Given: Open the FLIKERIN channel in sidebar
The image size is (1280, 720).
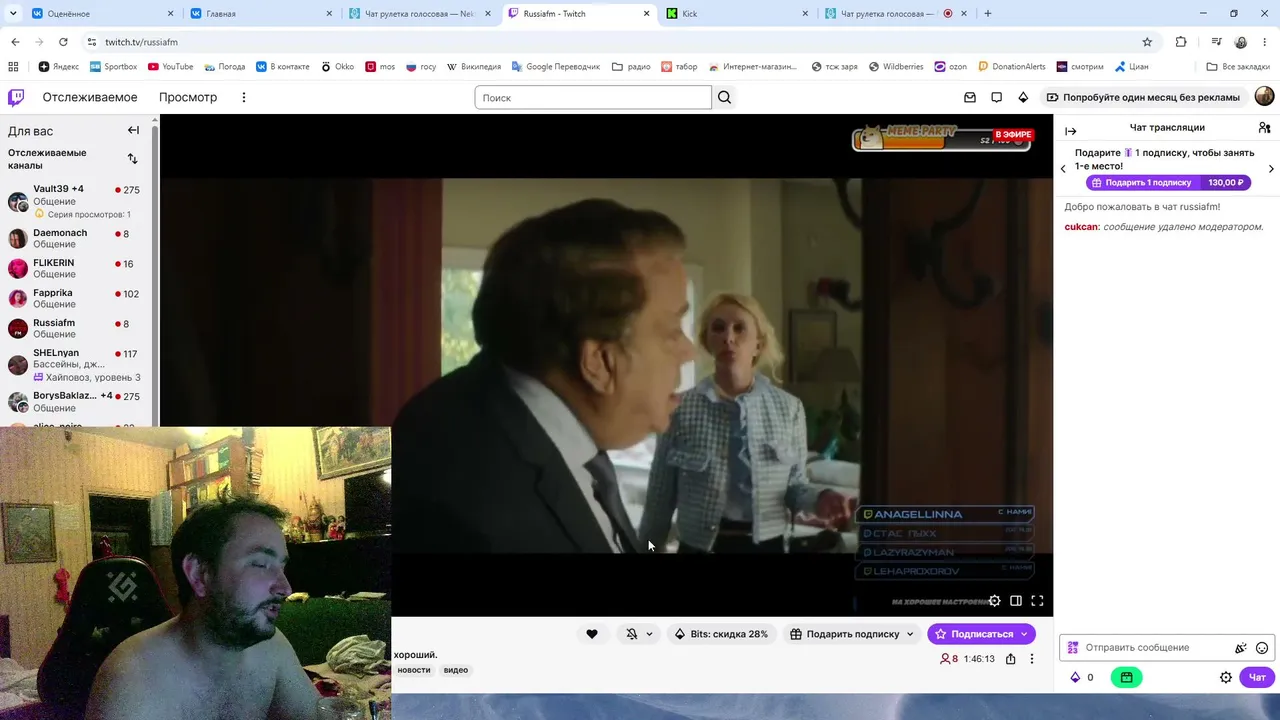Looking at the screenshot, I should (x=76, y=268).
